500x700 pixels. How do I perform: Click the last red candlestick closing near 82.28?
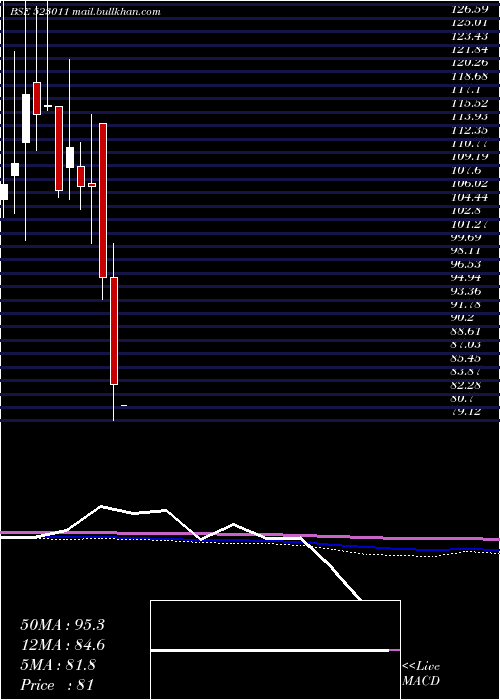point(114,331)
